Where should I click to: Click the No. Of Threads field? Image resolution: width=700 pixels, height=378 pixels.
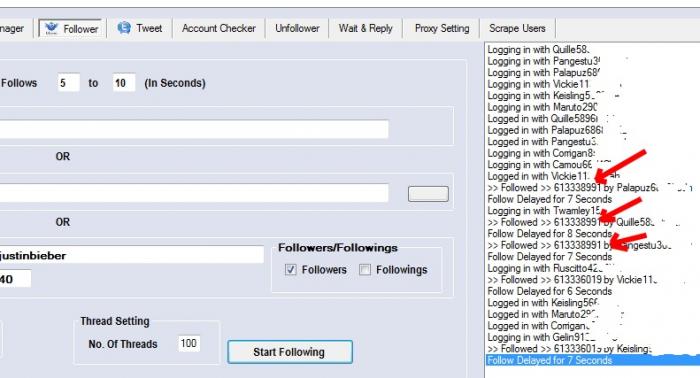pos(188,343)
